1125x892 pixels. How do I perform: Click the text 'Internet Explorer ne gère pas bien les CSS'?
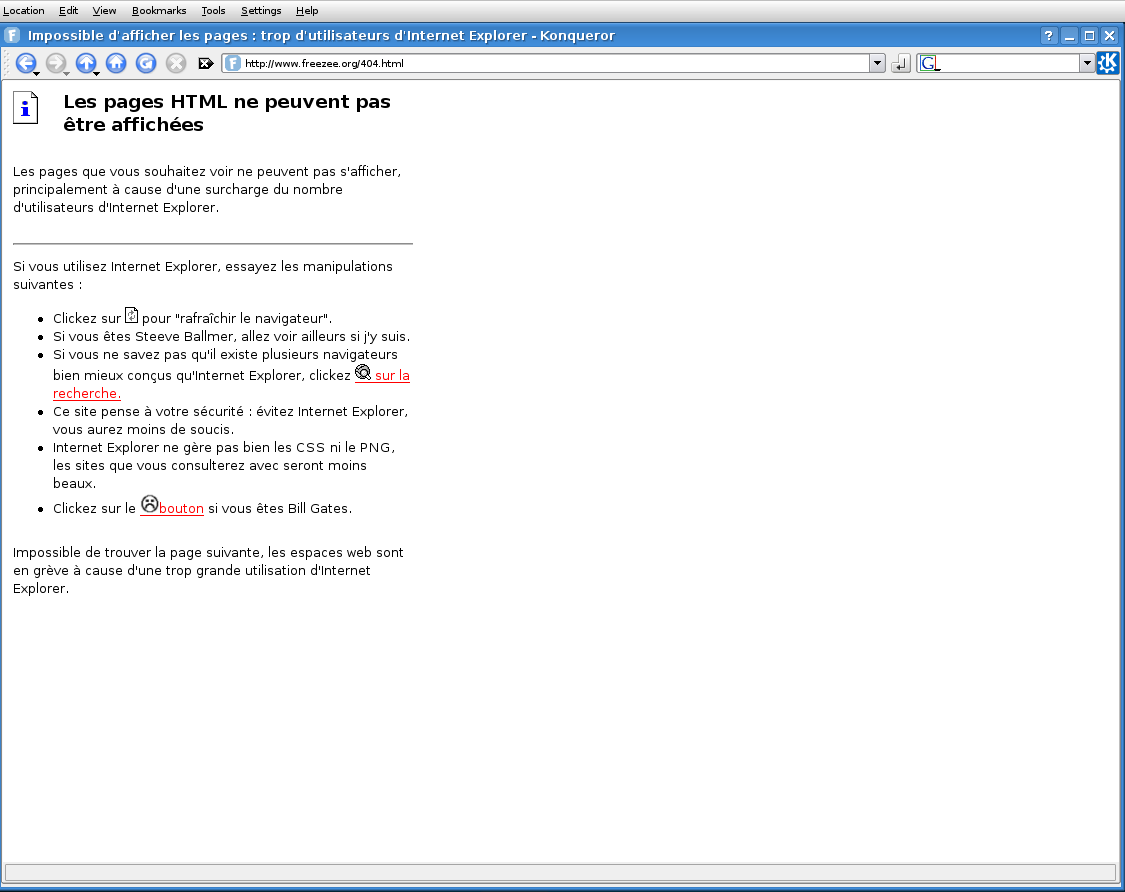189,448
